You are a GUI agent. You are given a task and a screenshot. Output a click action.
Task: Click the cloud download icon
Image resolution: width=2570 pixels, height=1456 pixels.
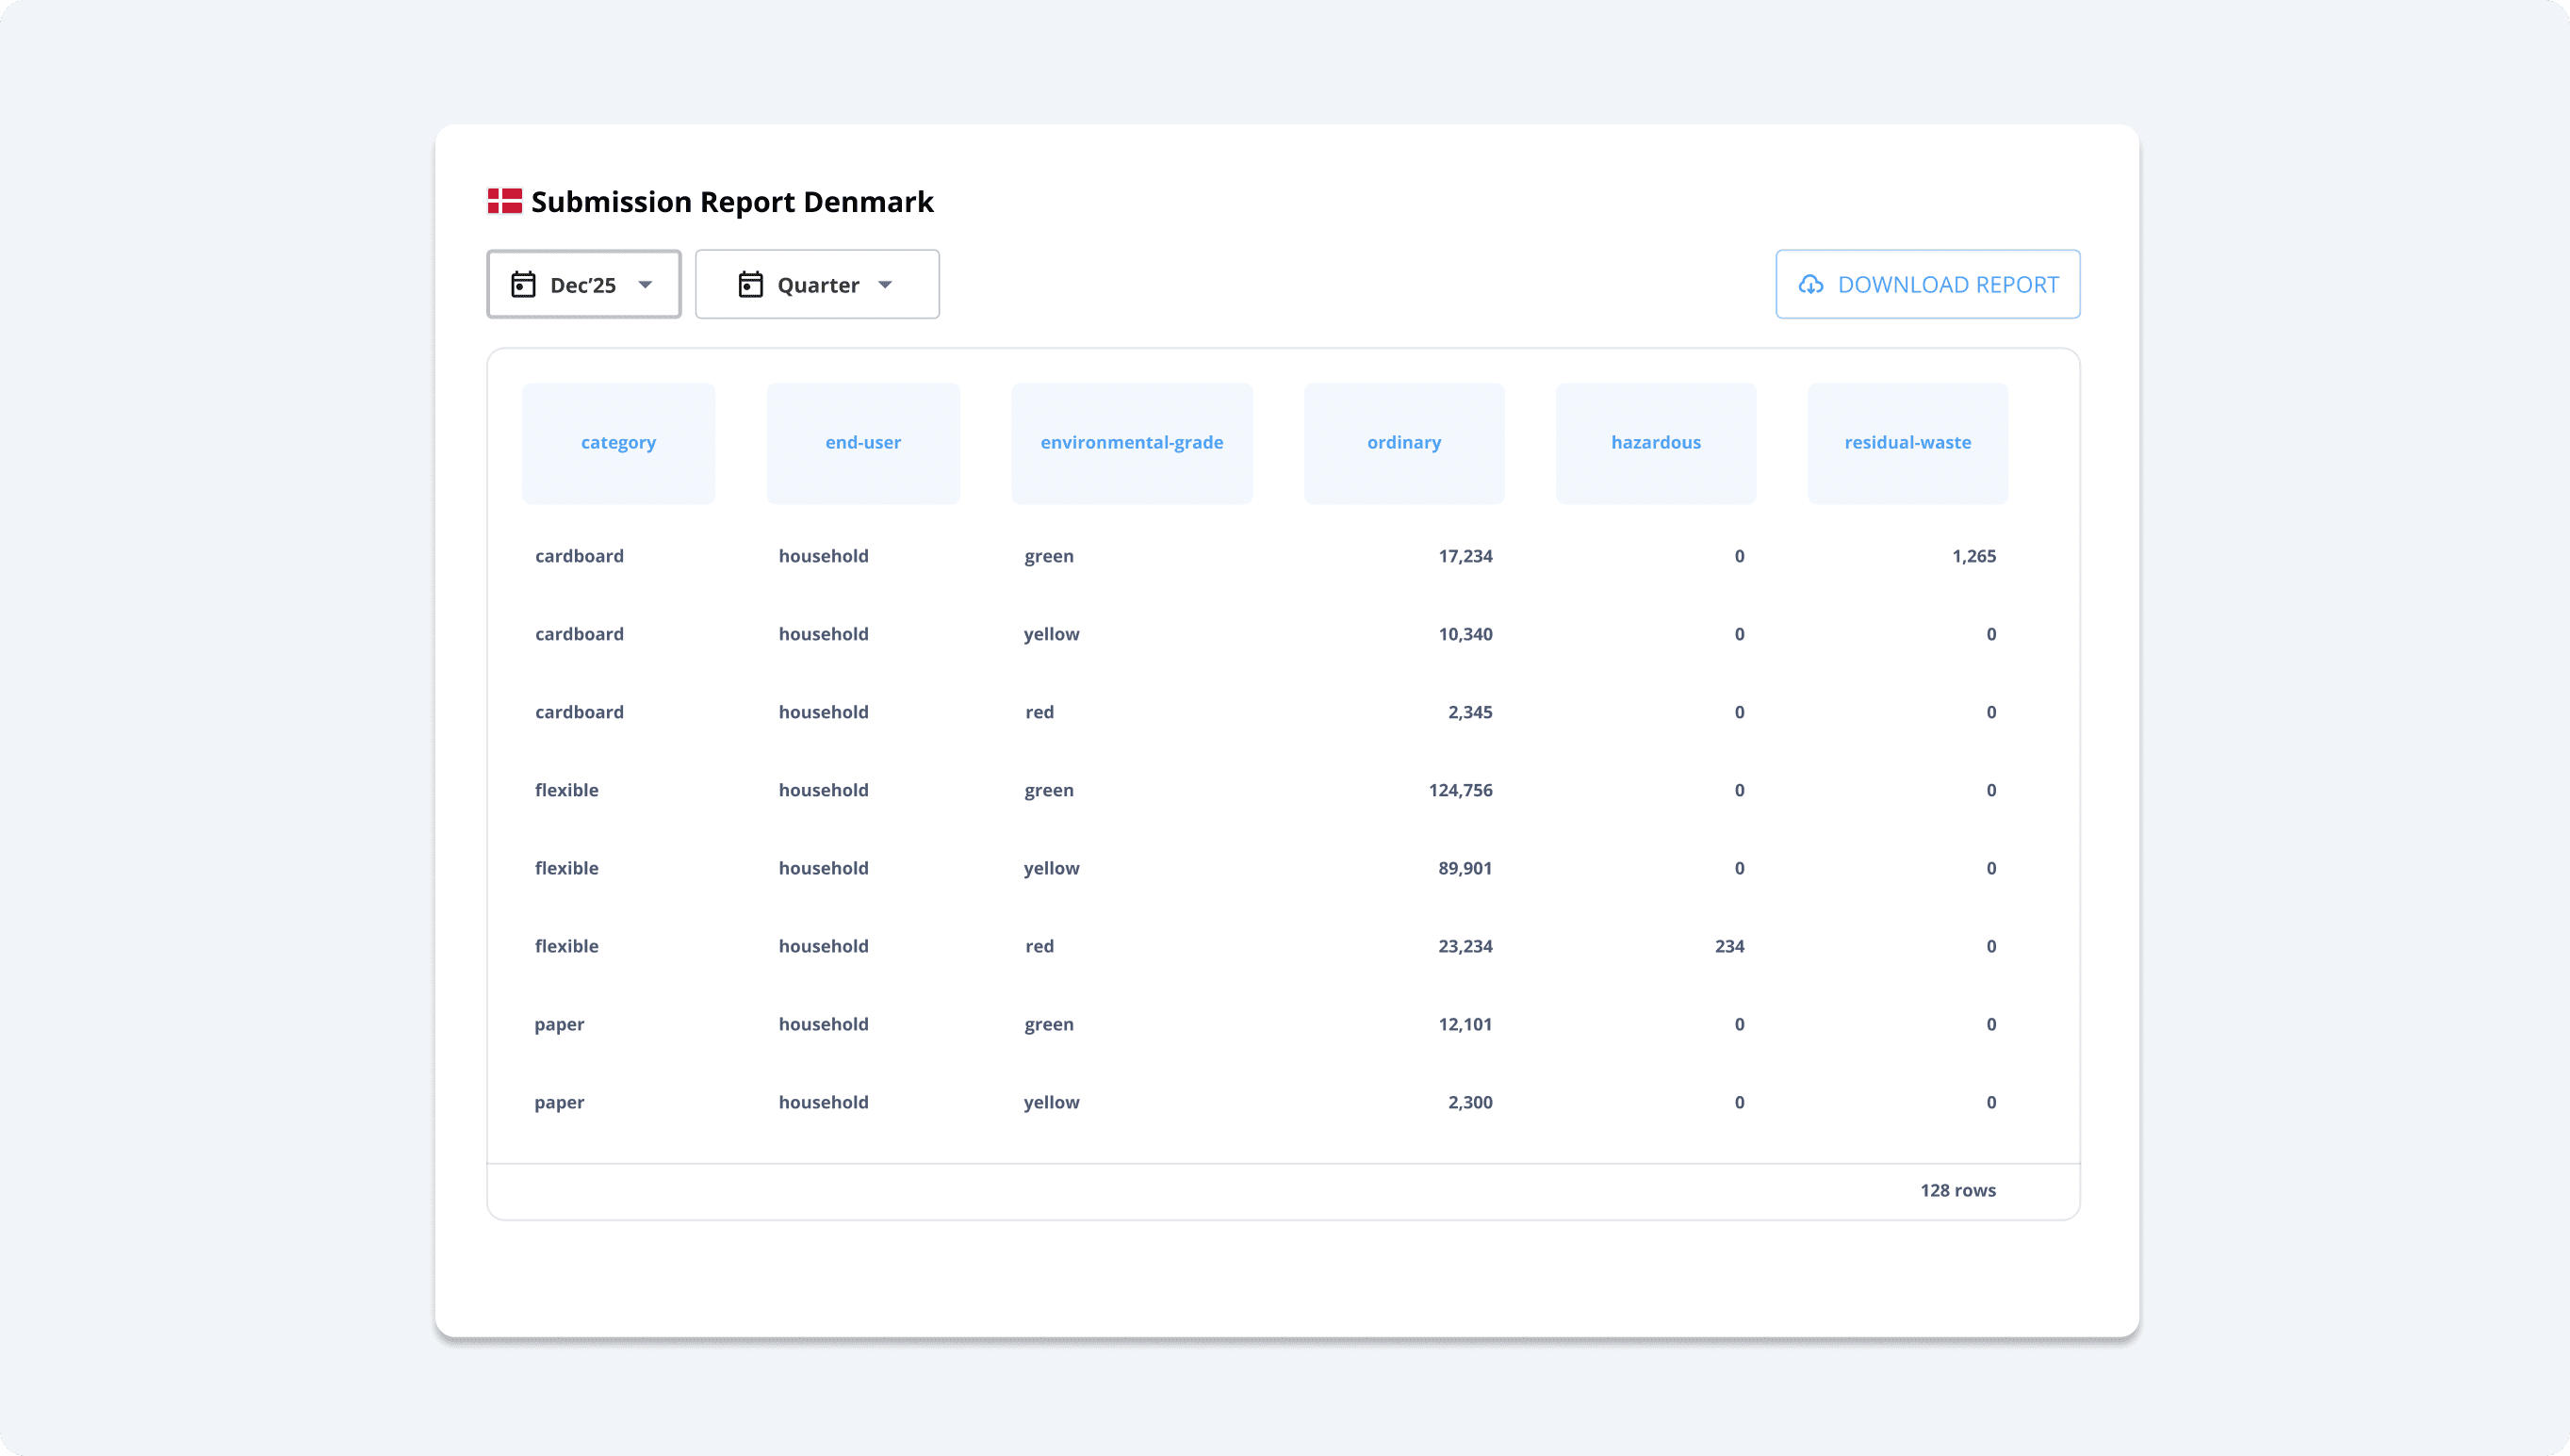[1811, 285]
